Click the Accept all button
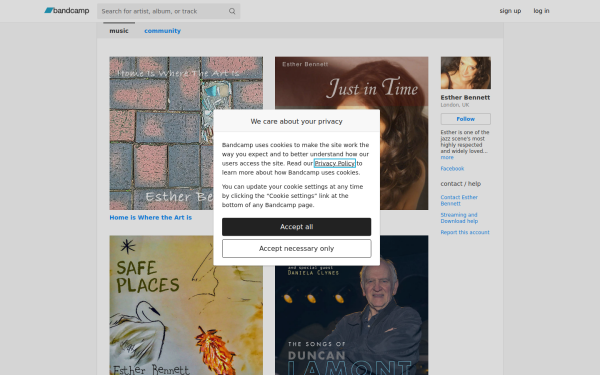The image size is (600, 375). 296,227
